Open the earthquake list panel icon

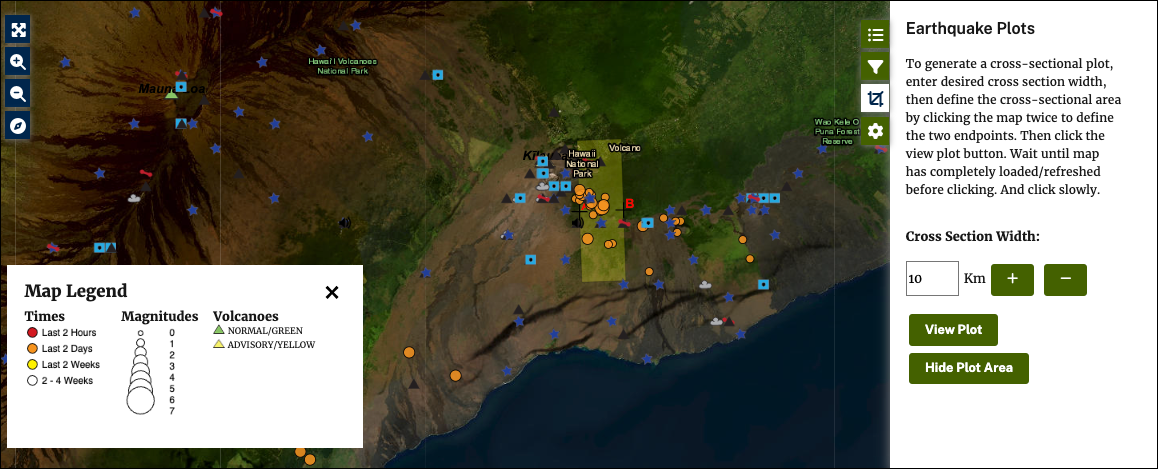coord(875,35)
